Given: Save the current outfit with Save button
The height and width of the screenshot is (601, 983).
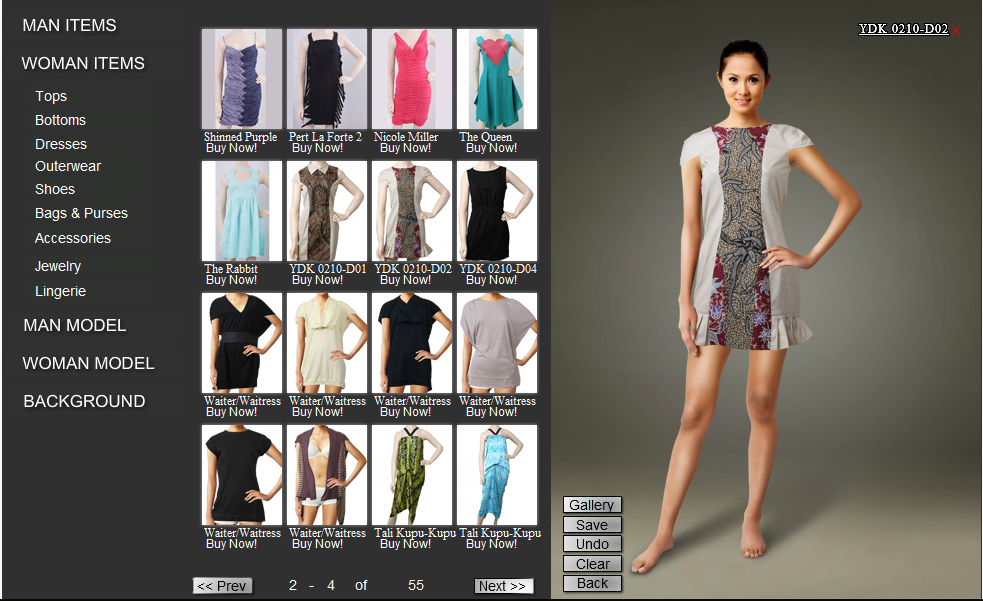Looking at the screenshot, I should tap(592, 525).
